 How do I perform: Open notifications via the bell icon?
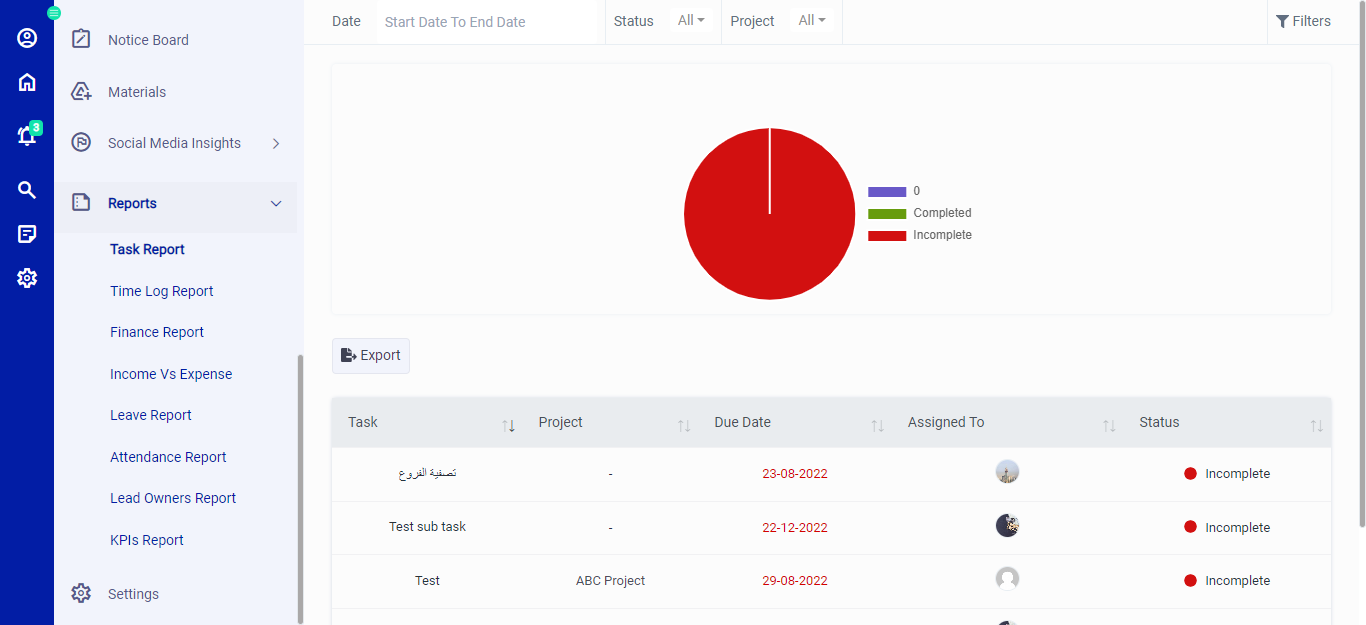click(x=26, y=136)
